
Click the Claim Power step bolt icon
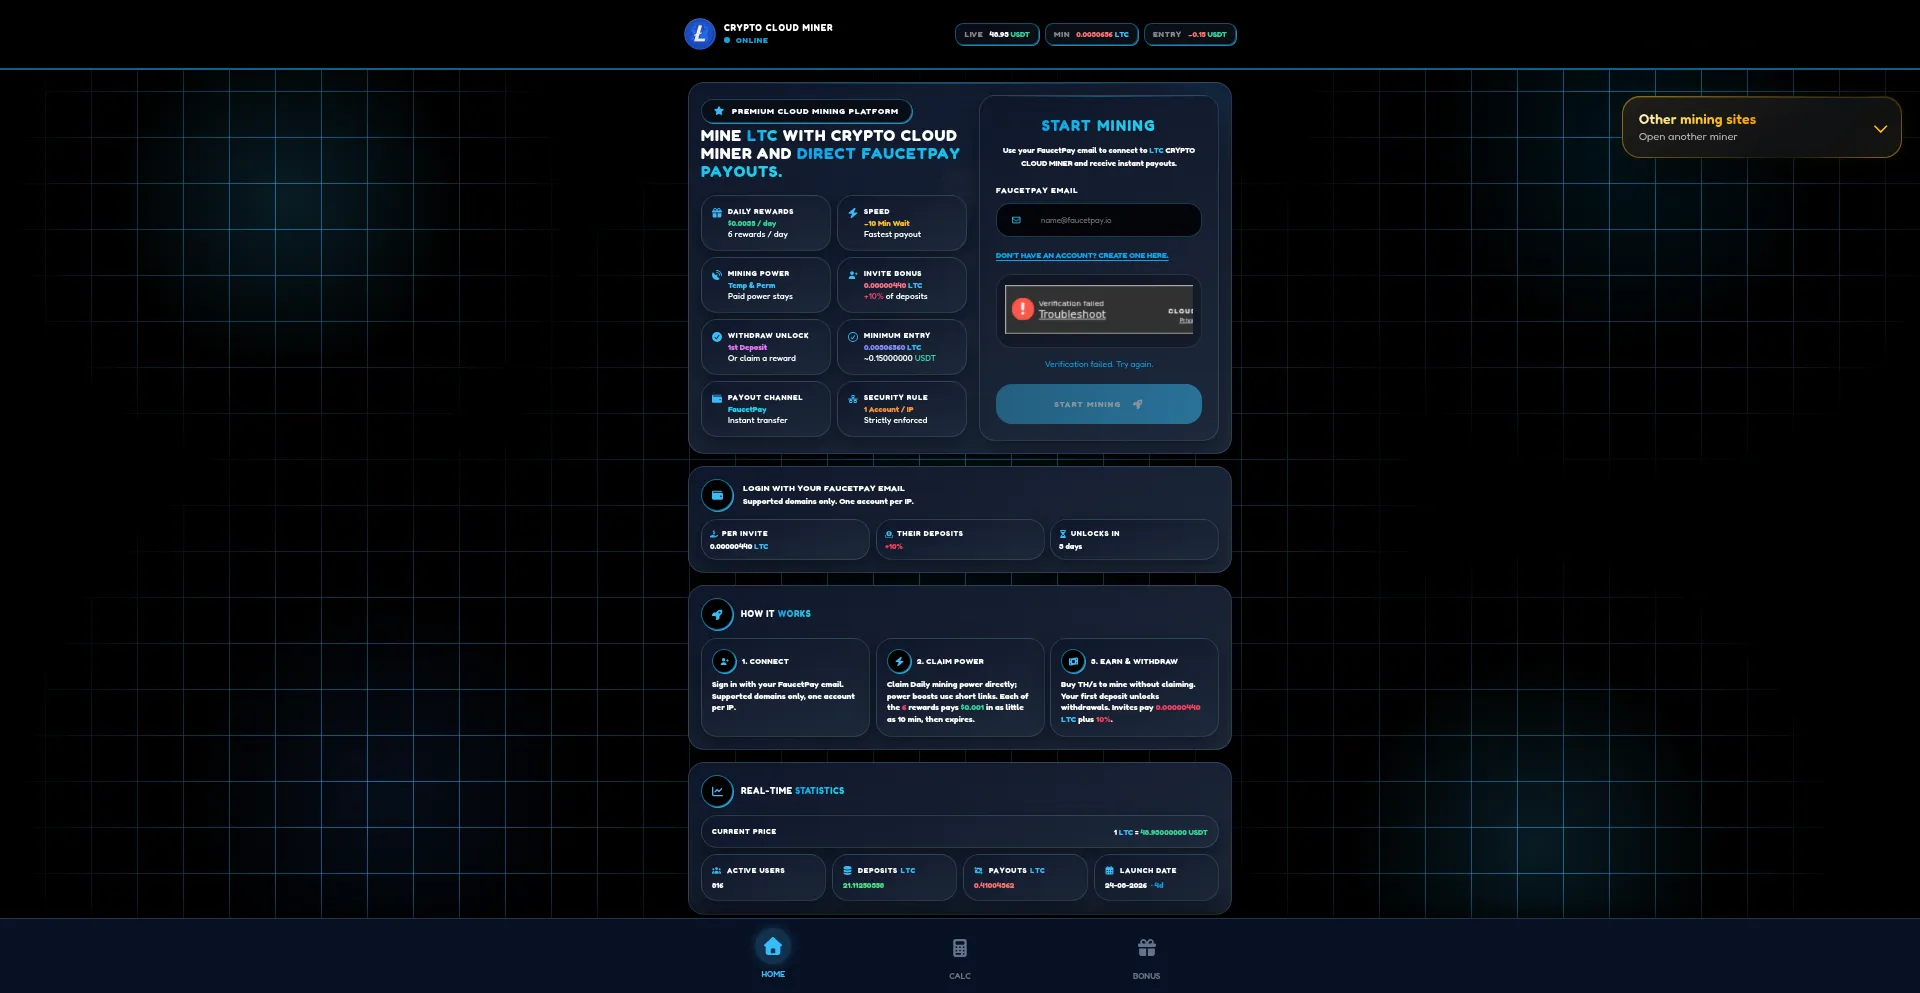[x=899, y=661]
